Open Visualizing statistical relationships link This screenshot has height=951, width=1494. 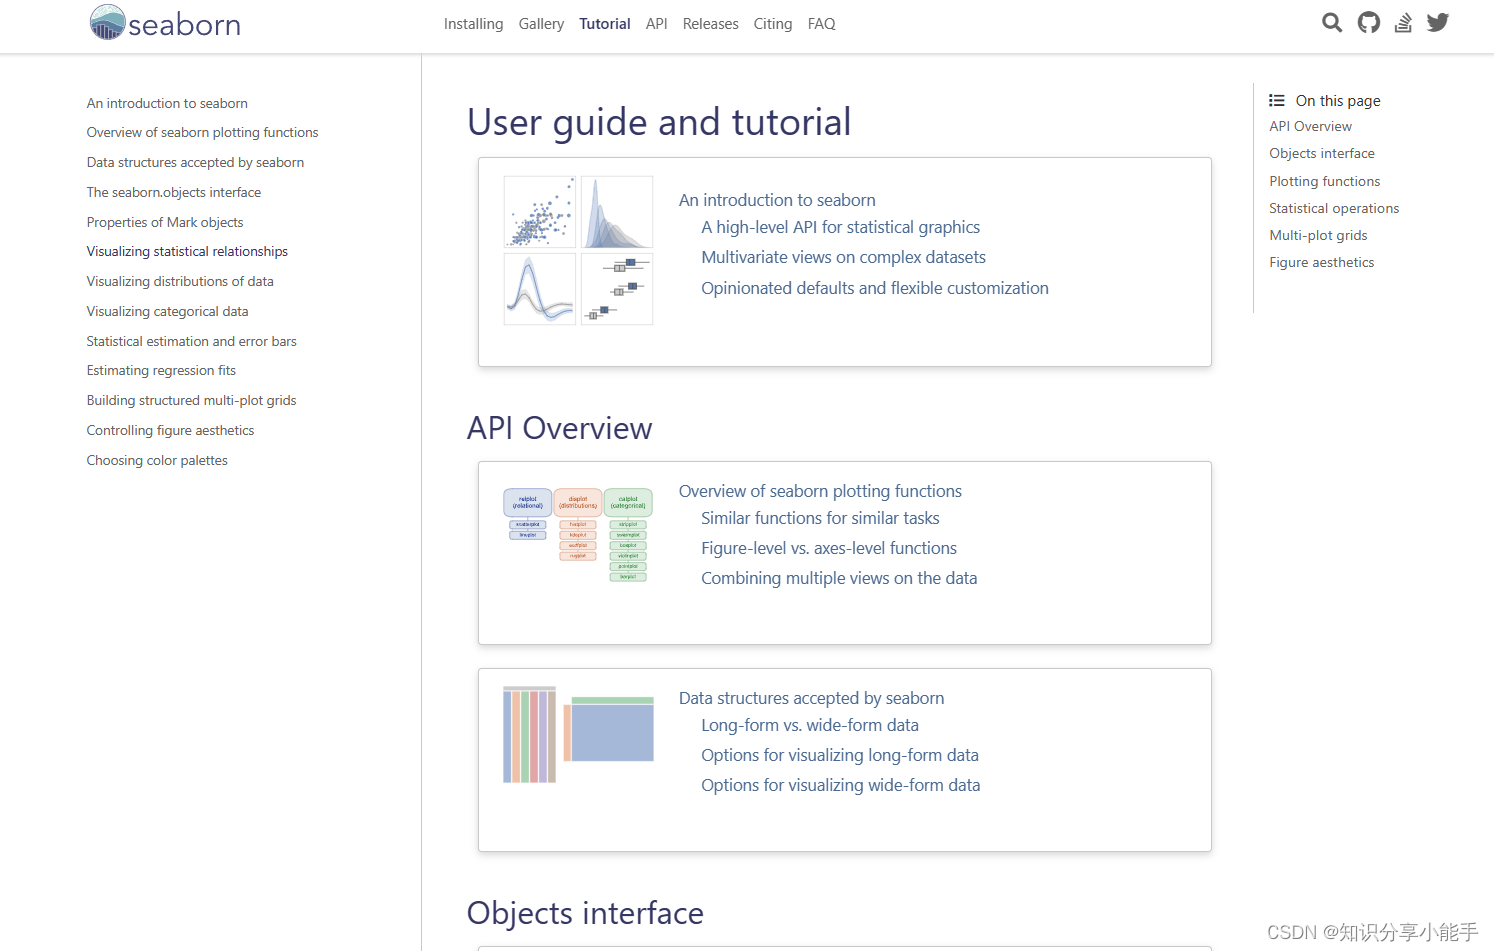click(x=187, y=251)
